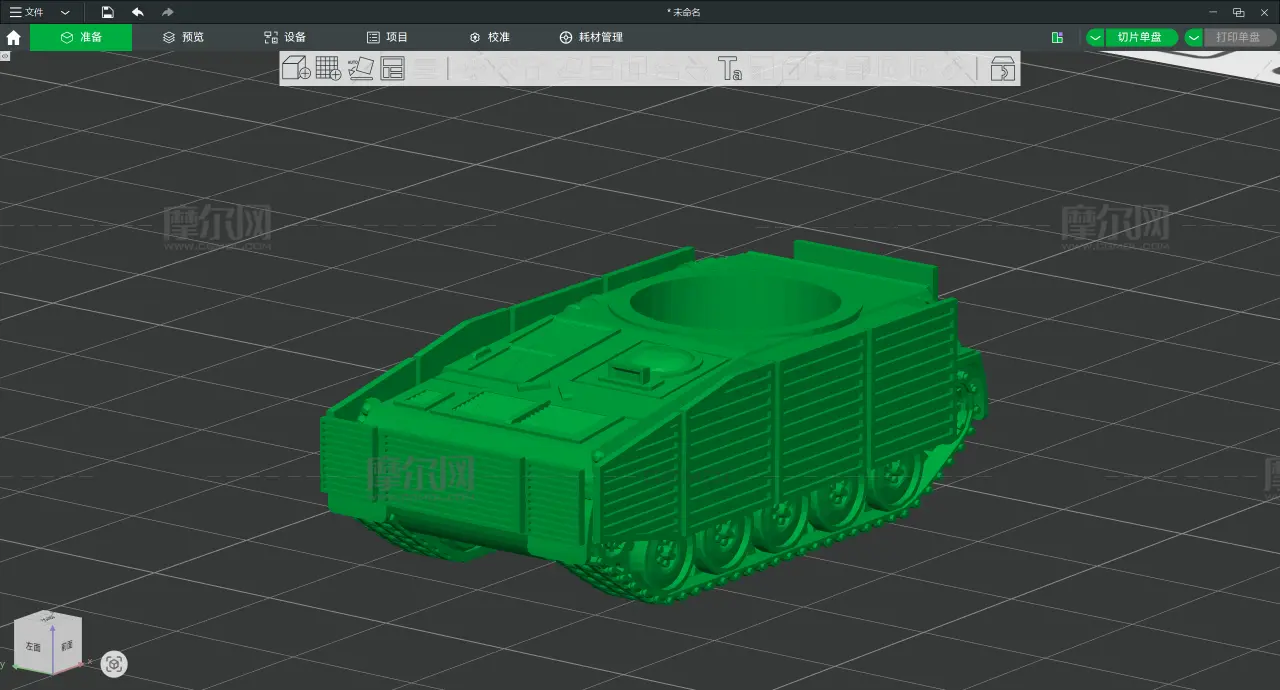Open the 耗材管理 tab
The height and width of the screenshot is (690, 1280).
click(591, 37)
